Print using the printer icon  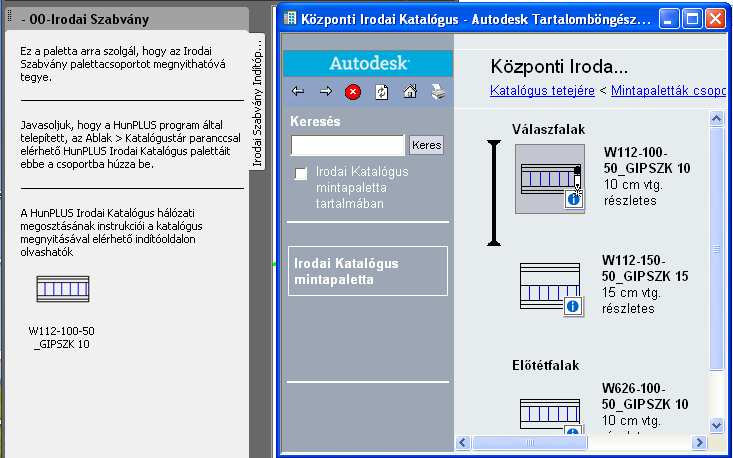(x=438, y=92)
